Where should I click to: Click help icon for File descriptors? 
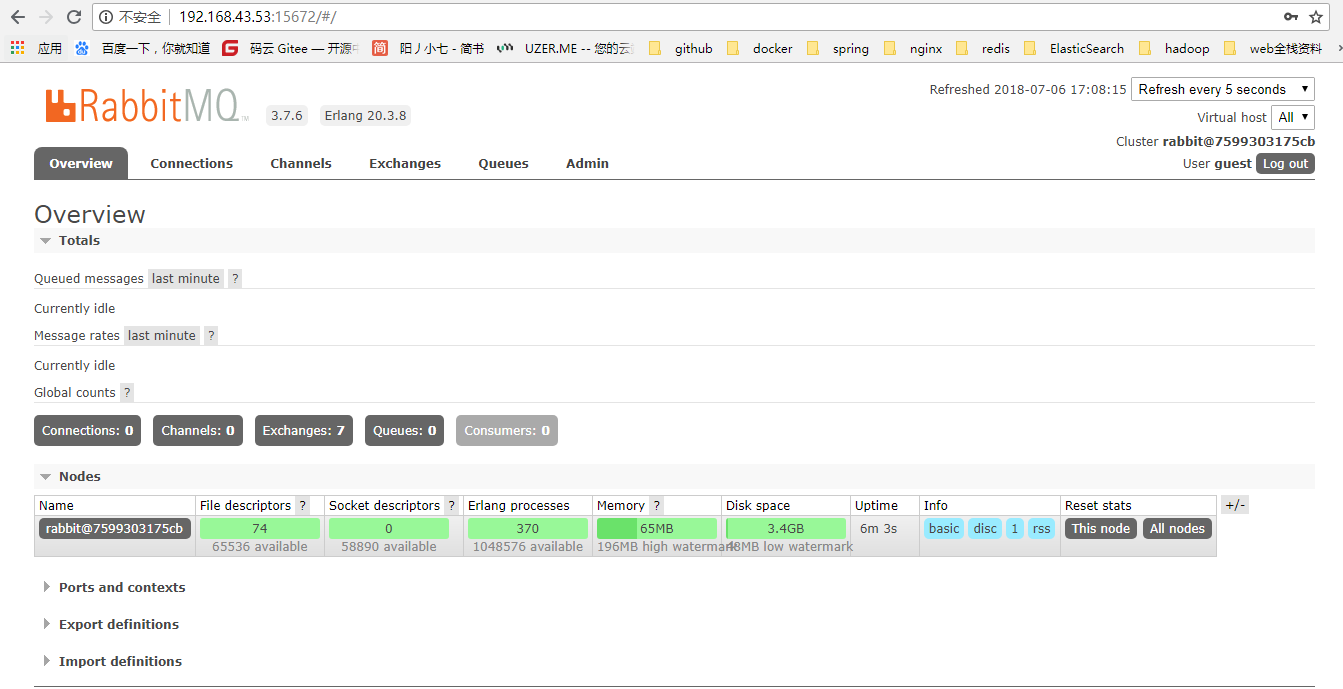point(303,506)
